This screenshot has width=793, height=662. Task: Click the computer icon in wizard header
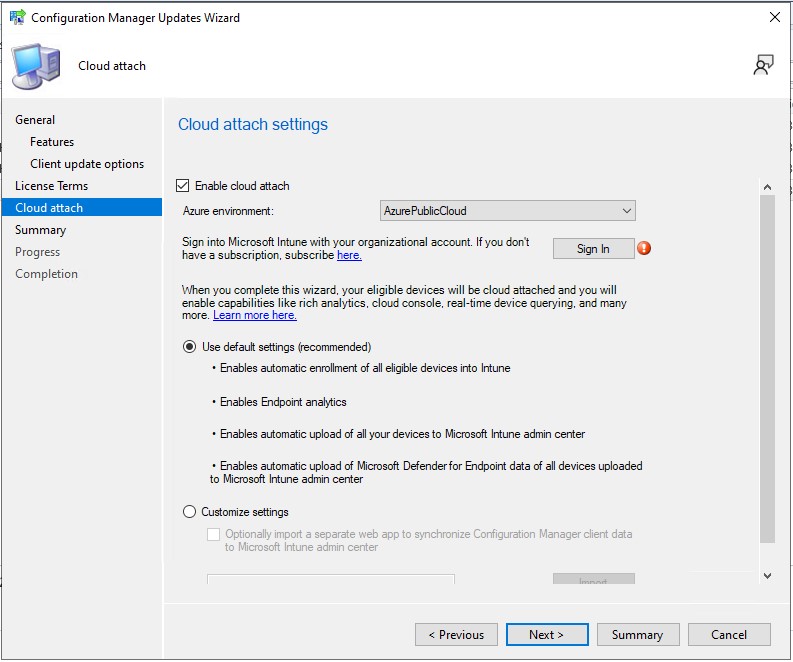coord(35,66)
